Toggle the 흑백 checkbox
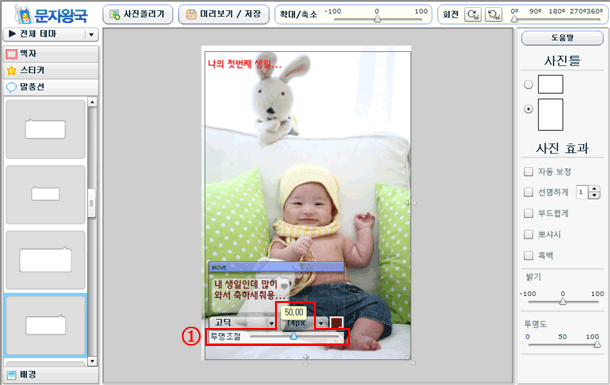Image resolution: width=610 pixels, height=385 pixels. [x=528, y=256]
